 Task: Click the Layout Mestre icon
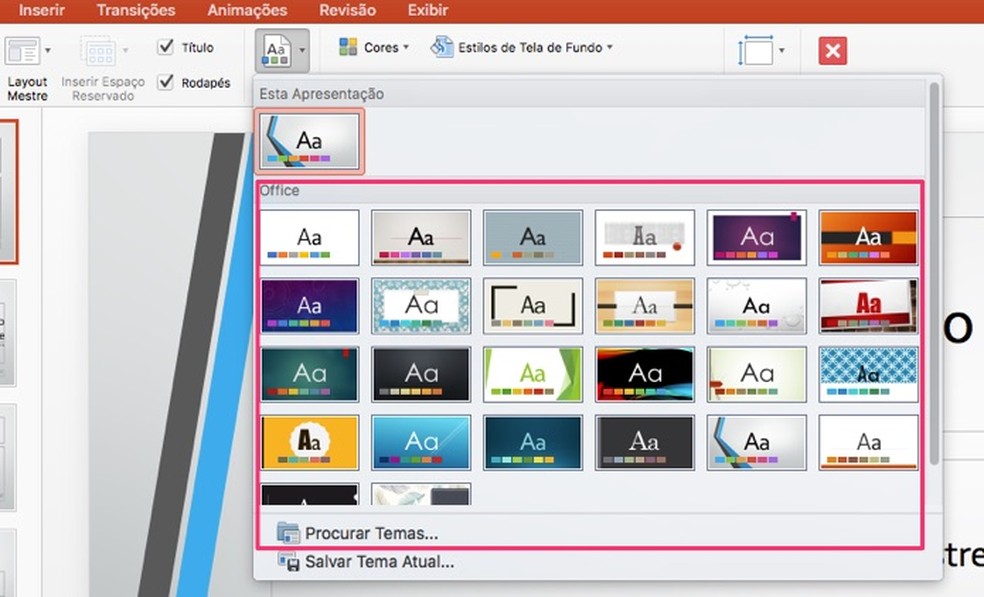pos(23,51)
